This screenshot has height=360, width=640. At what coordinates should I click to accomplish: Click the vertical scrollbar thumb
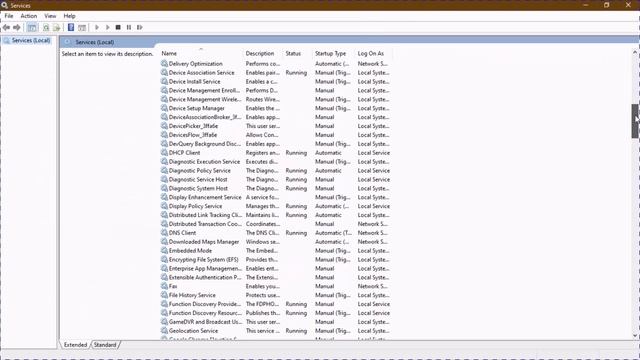click(635, 121)
